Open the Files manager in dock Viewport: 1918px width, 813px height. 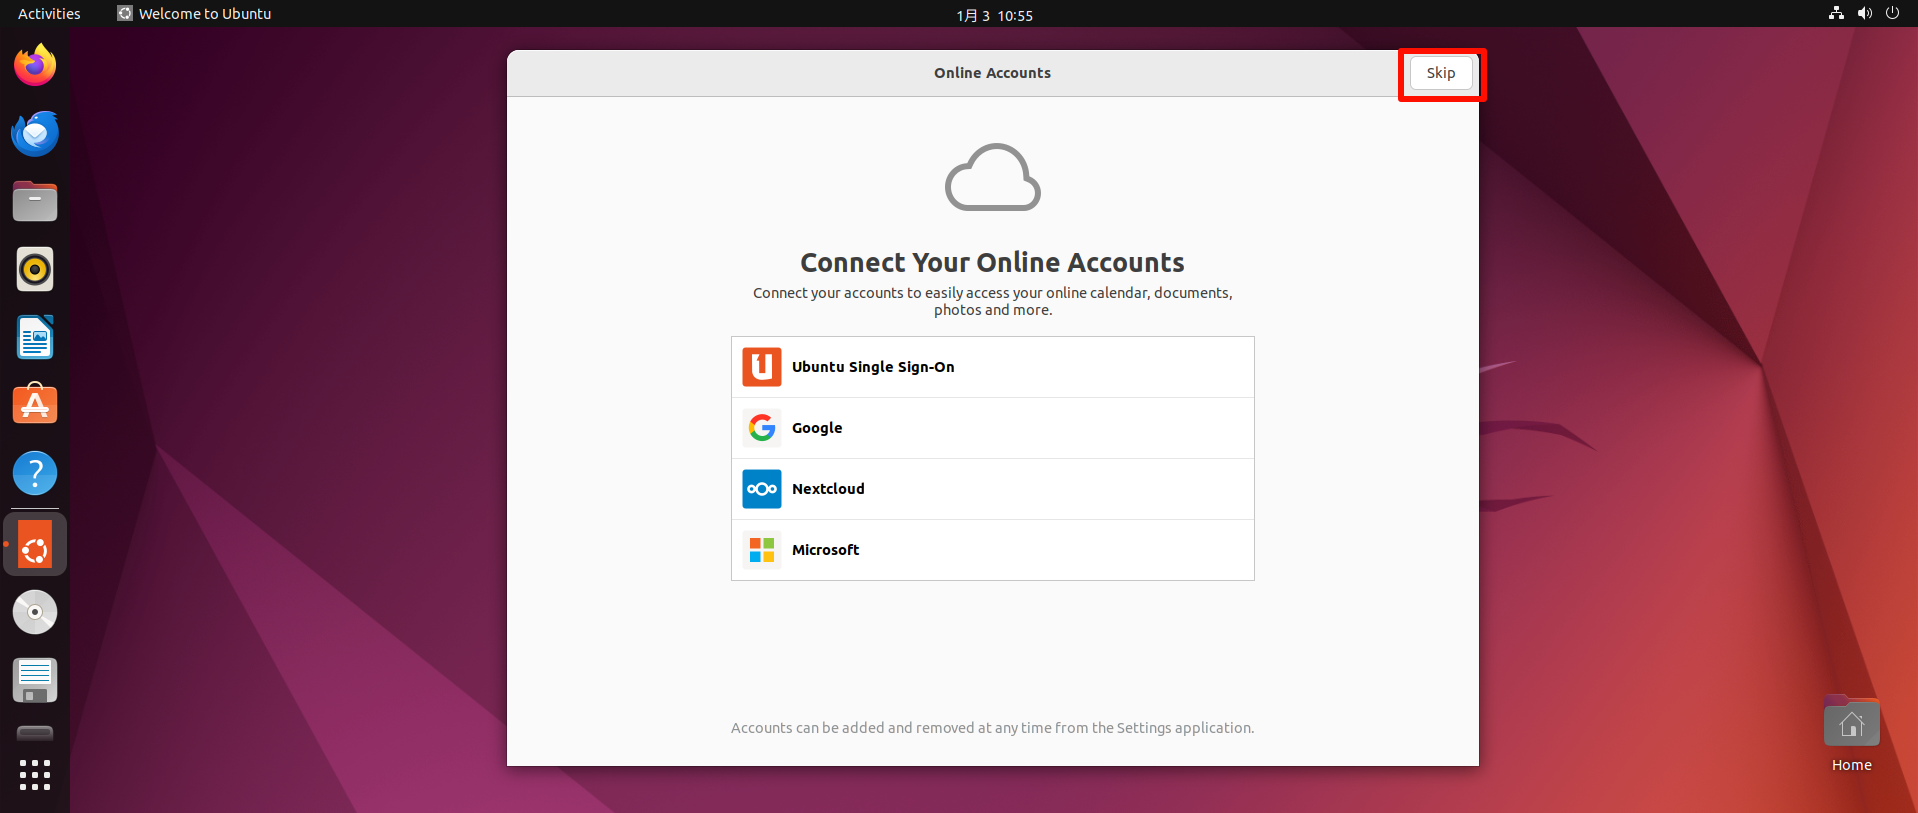35,201
